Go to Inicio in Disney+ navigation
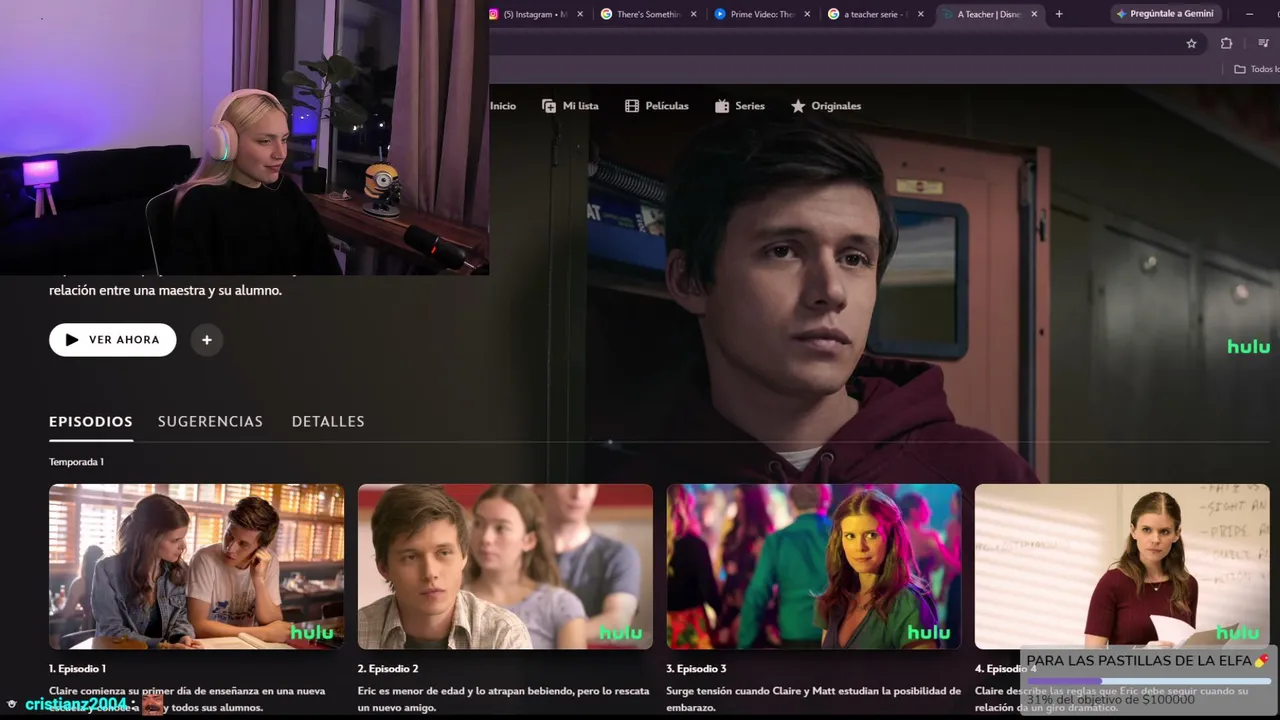Viewport: 1280px width, 720px height. click(503, 106)
